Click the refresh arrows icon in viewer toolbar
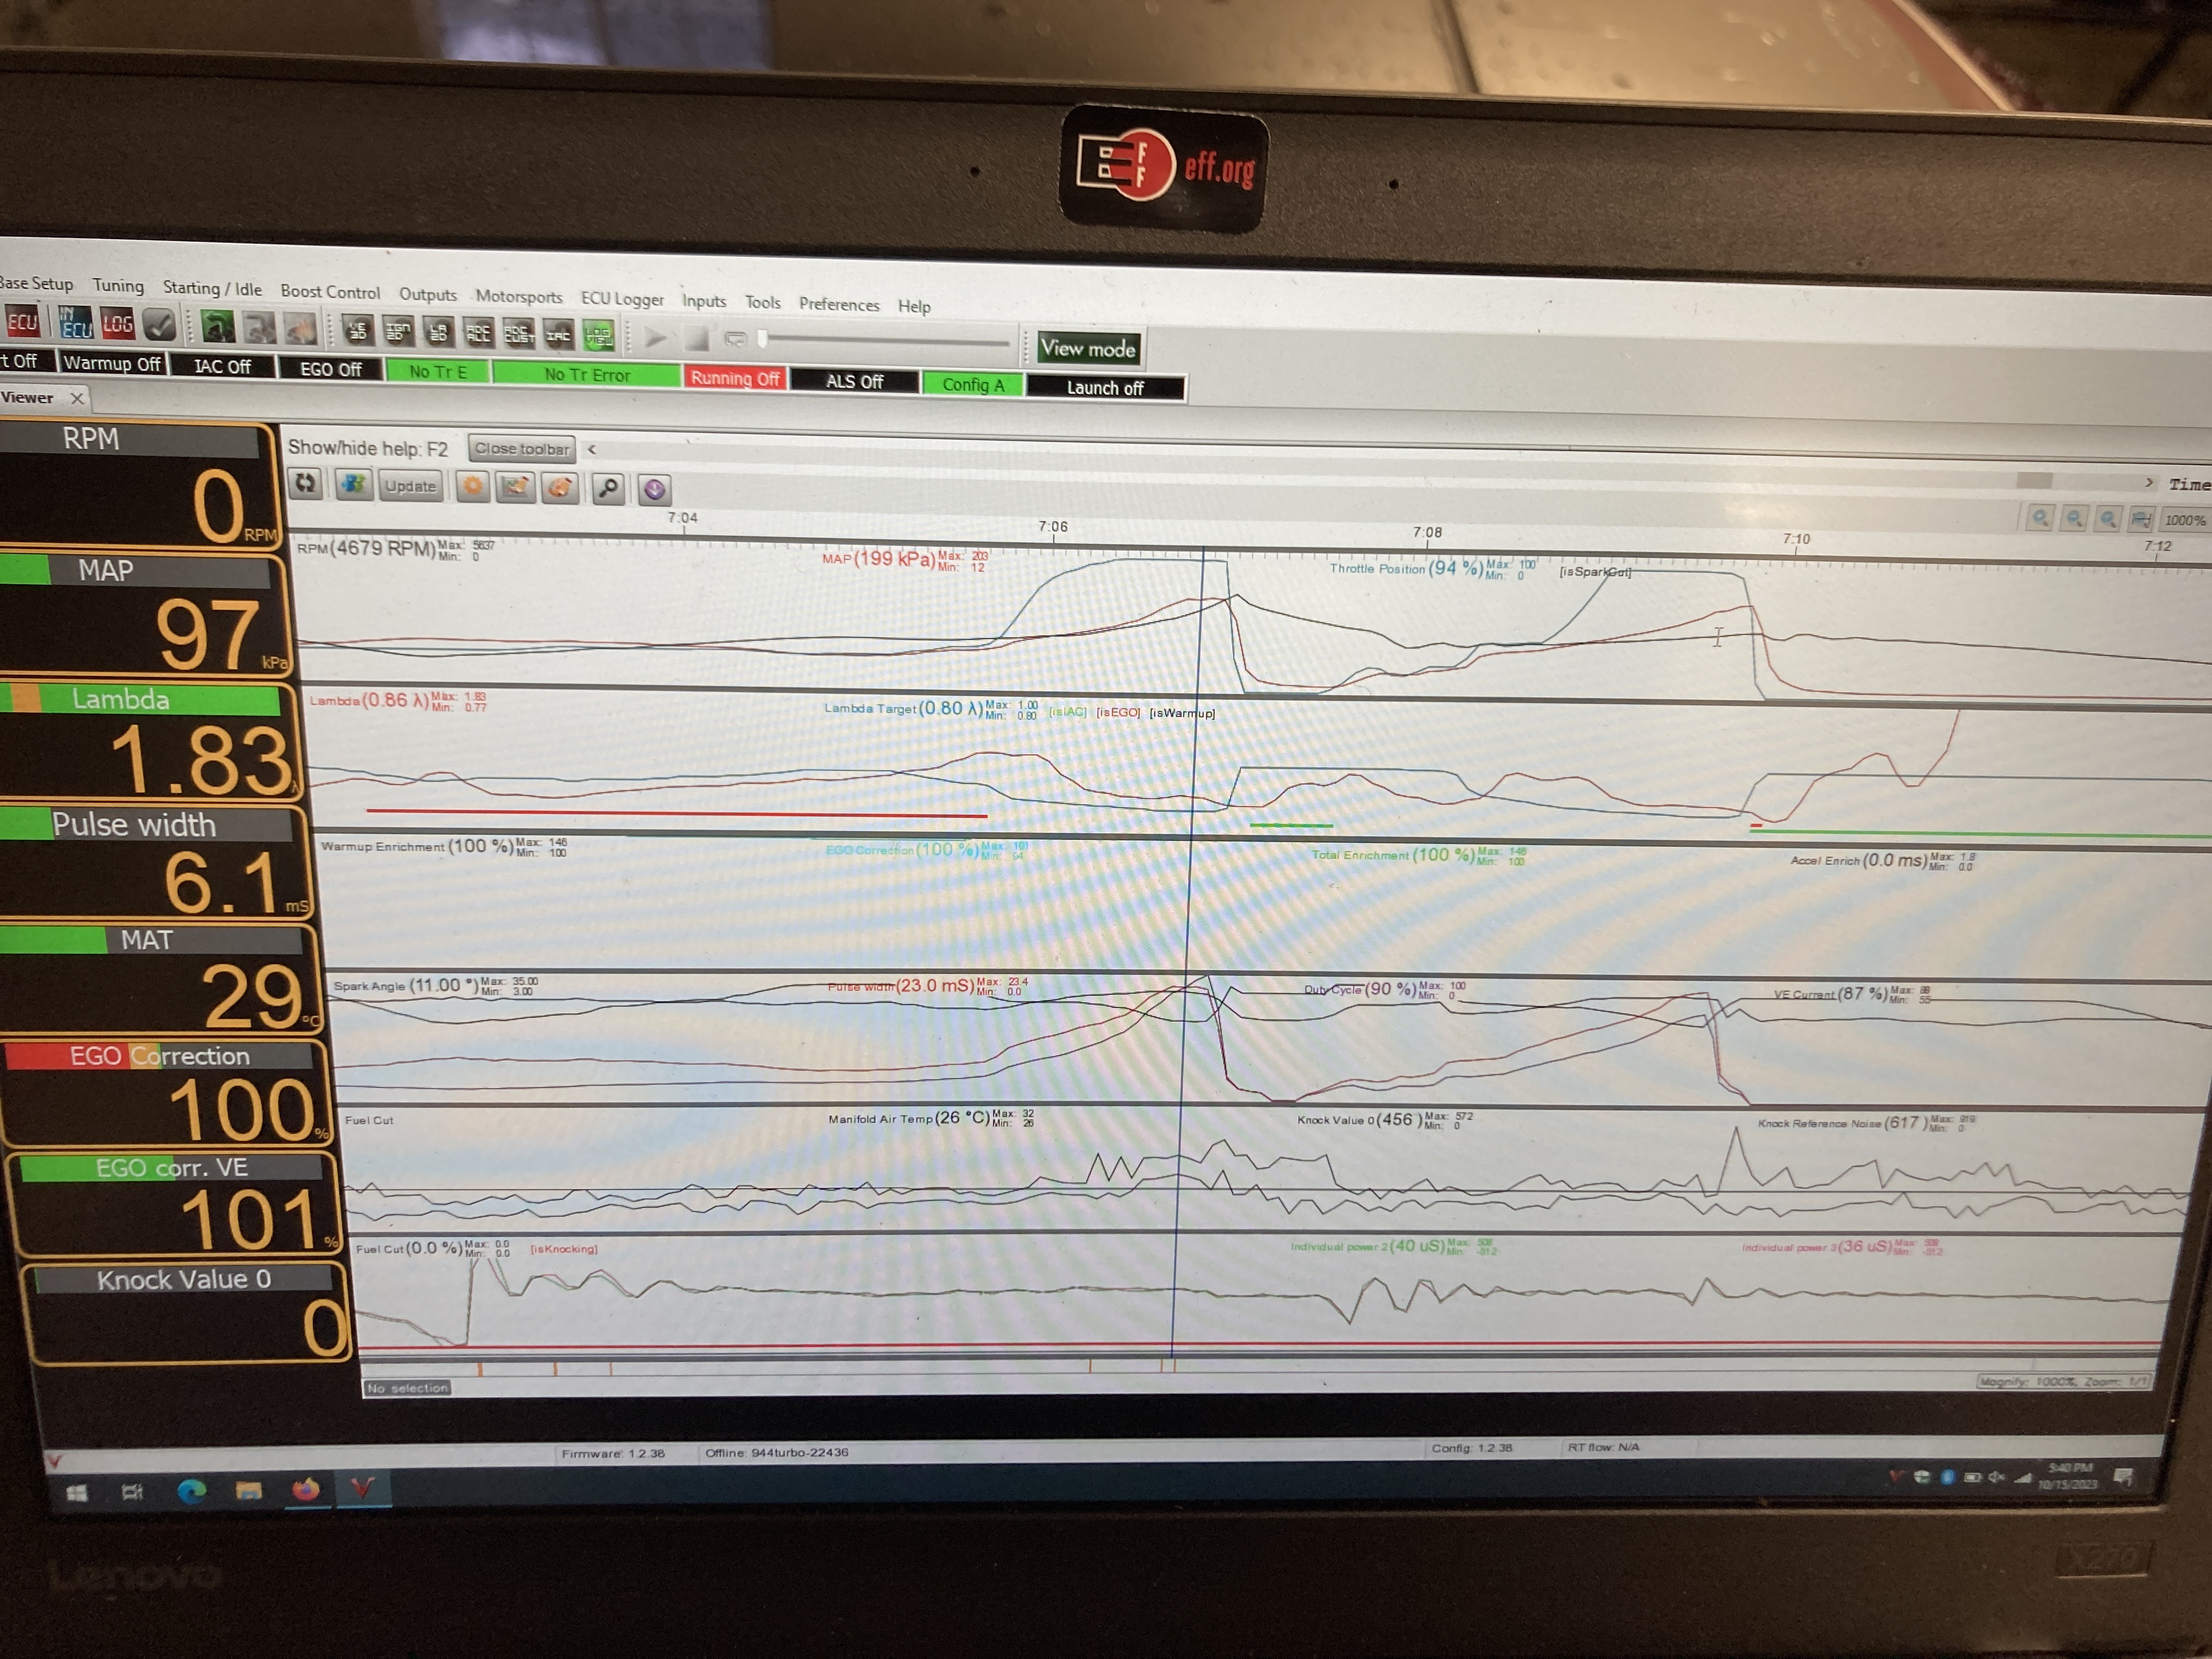The image size is (2212, 1659). coord(305,483)
